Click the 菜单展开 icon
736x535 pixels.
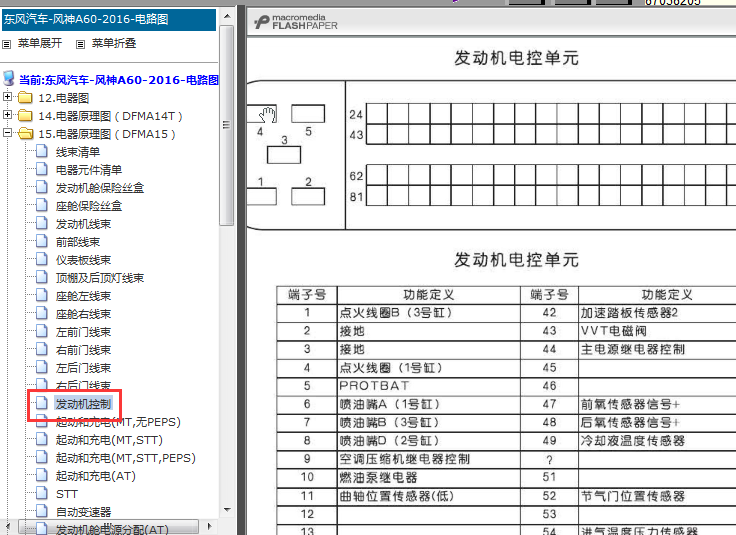pyautogui.click(x=7, y=45)
